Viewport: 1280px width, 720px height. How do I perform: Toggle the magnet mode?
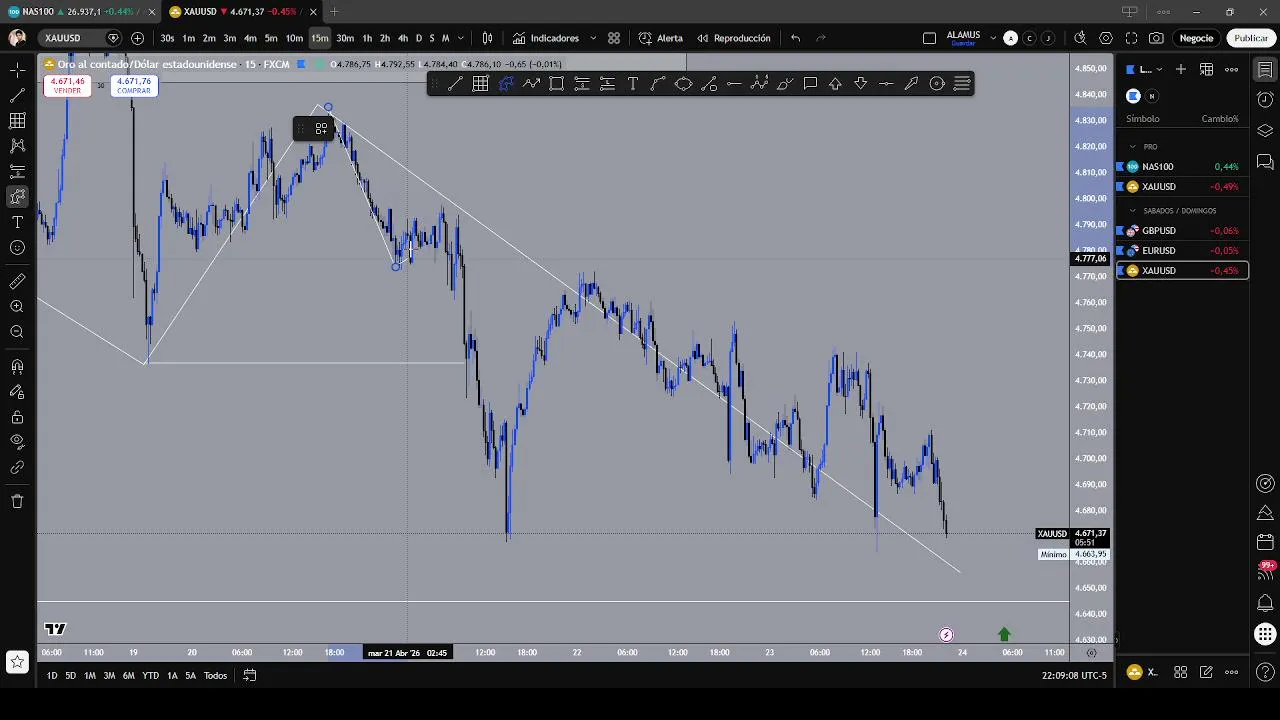(x=17, y=367)
